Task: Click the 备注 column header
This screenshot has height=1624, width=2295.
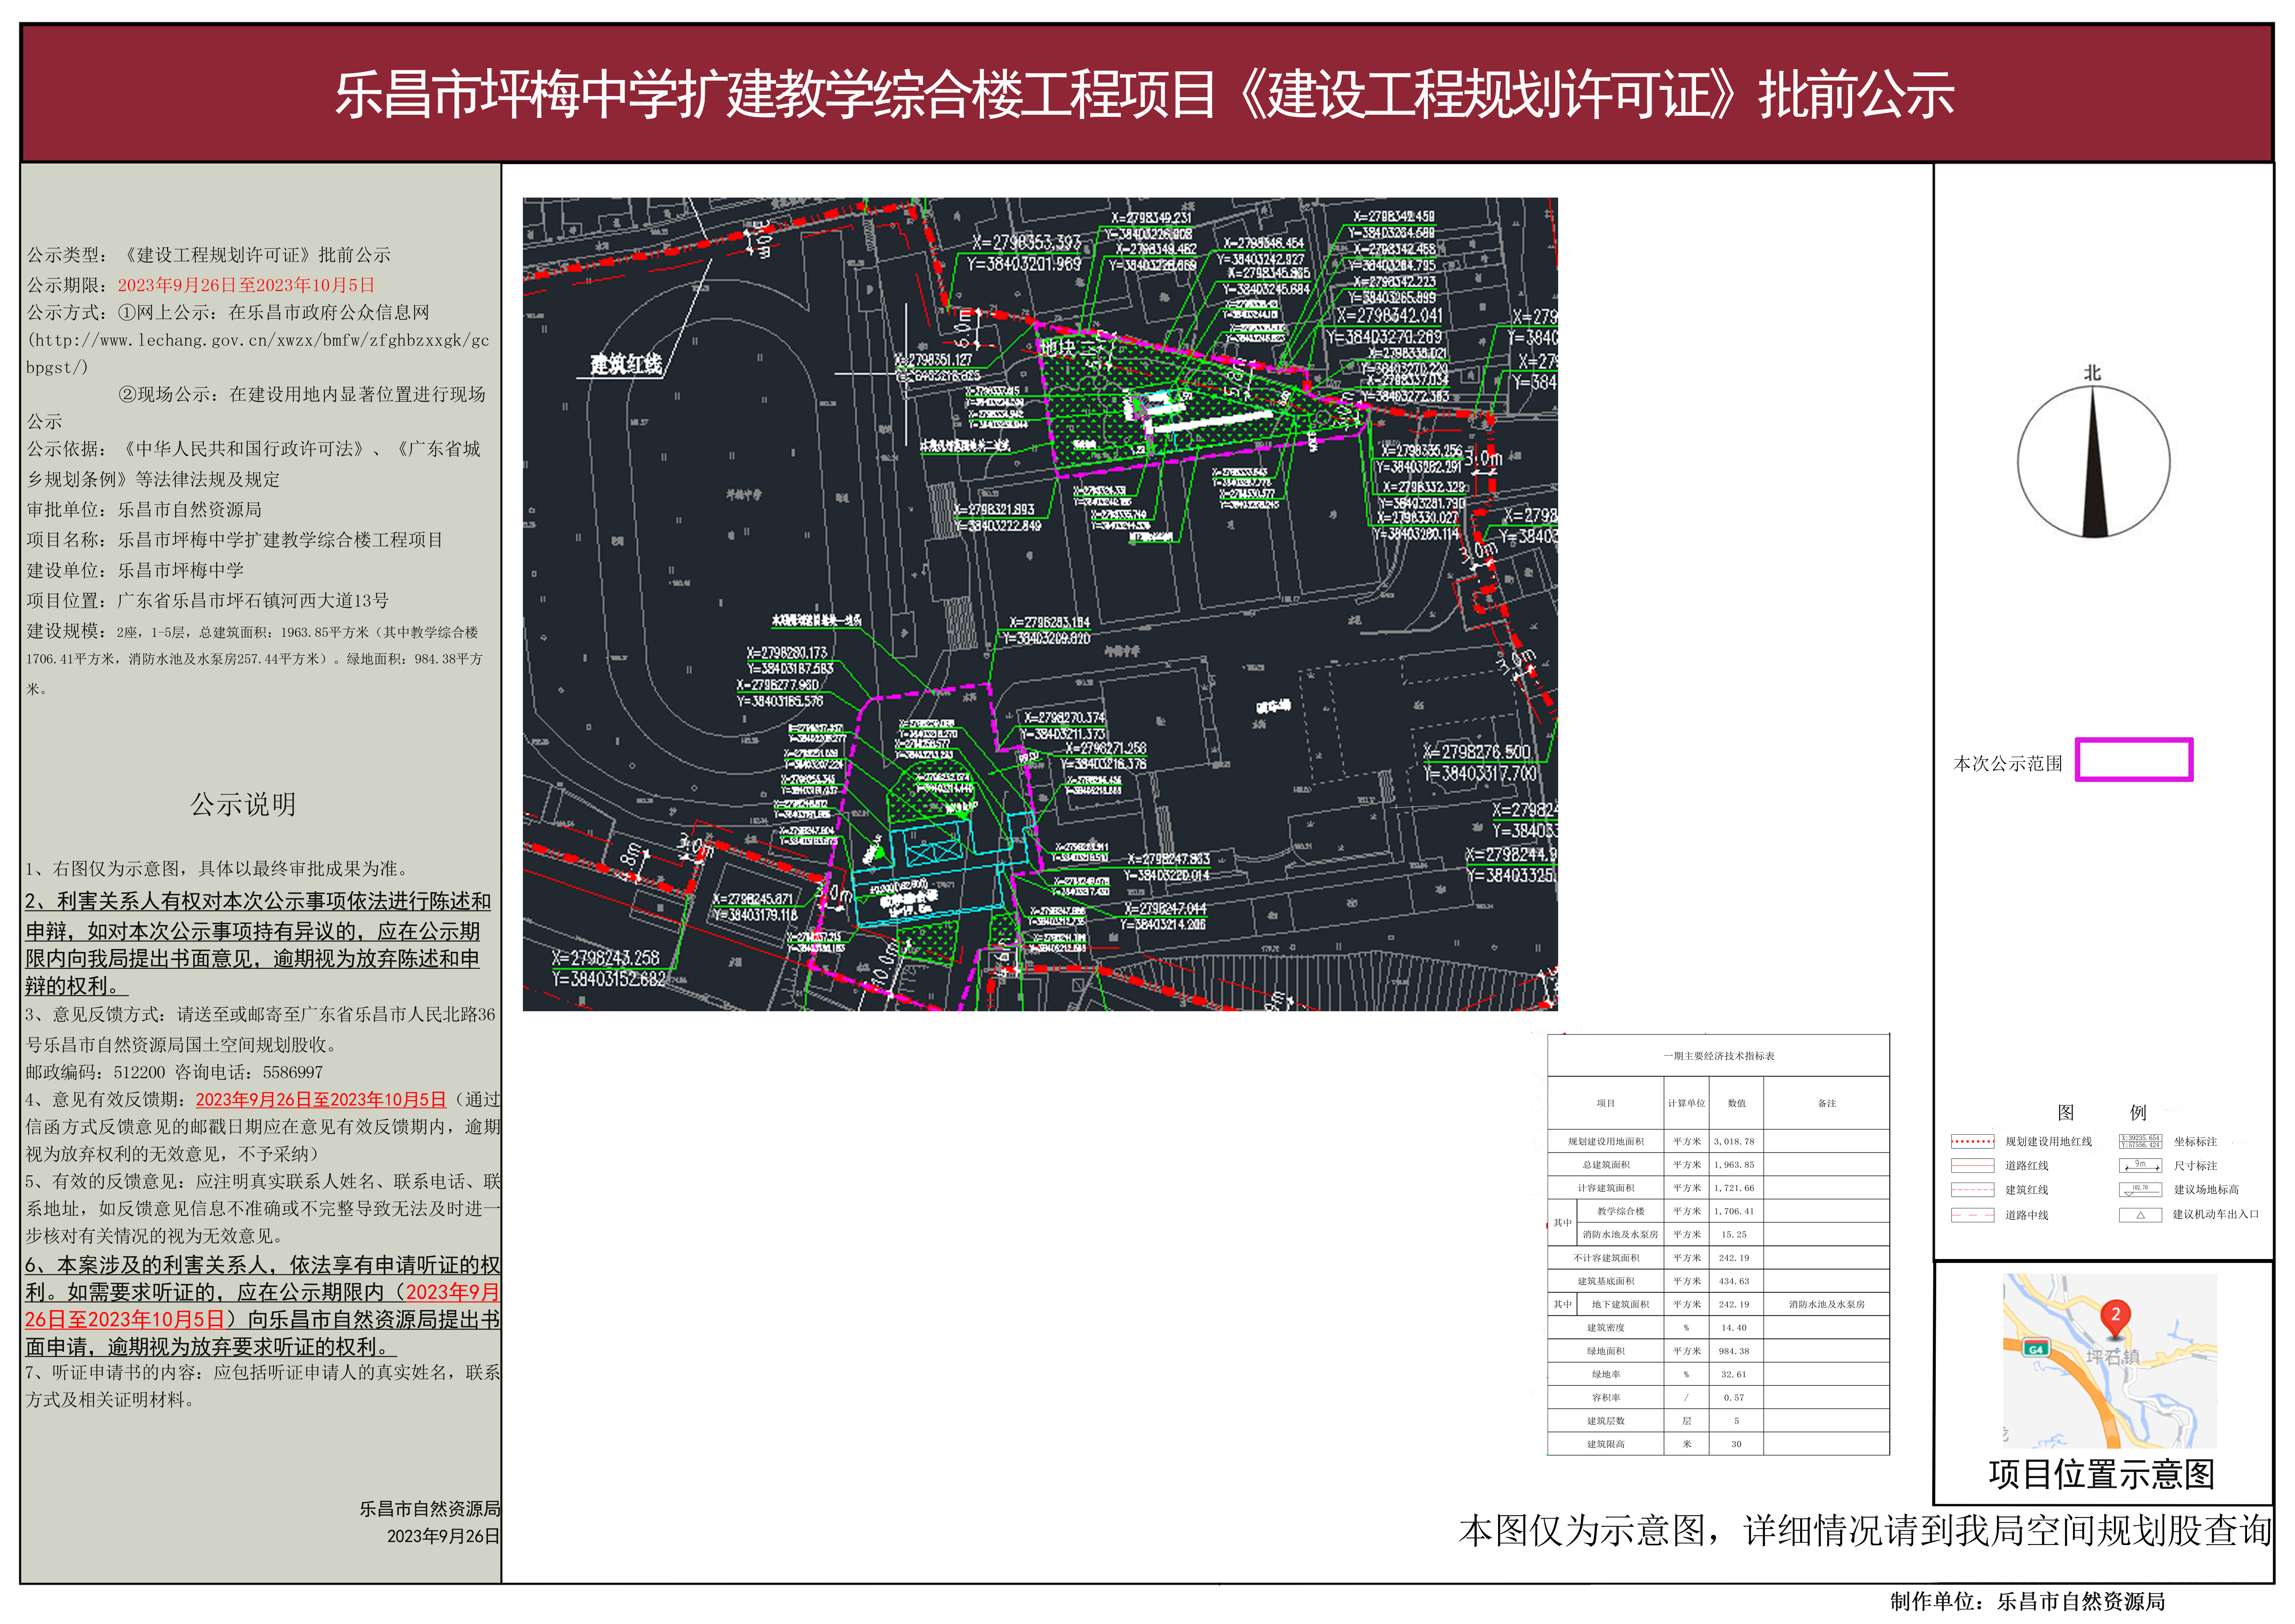Action: (x=1827, y=1103)
